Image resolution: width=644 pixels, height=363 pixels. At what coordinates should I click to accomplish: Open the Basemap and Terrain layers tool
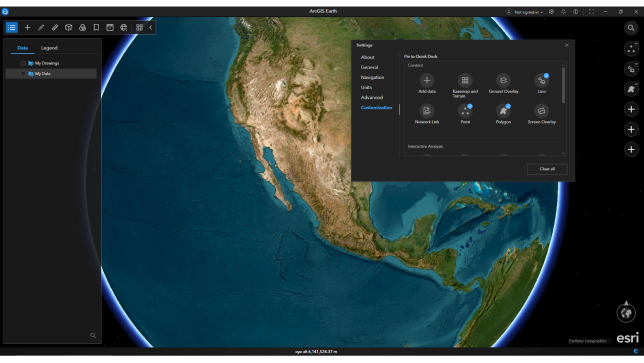[x=83, y=28]
